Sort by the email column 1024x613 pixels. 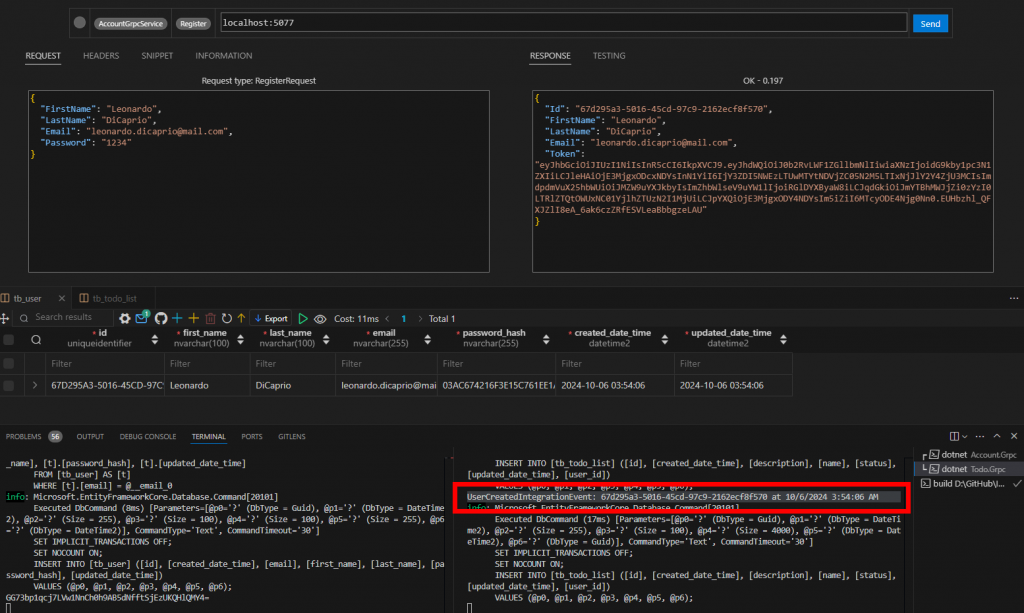pos(427,339)
